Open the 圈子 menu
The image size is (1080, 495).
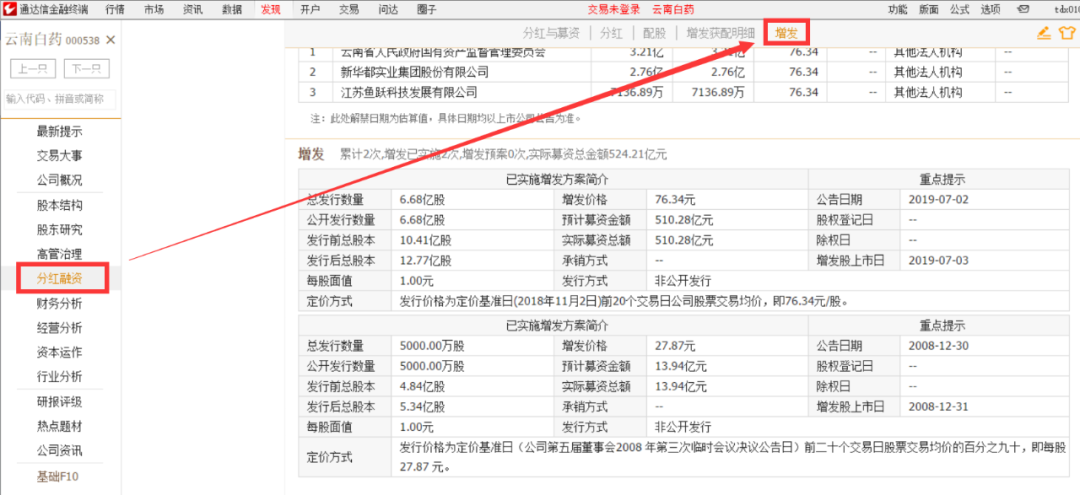click(x=427, y=9)
